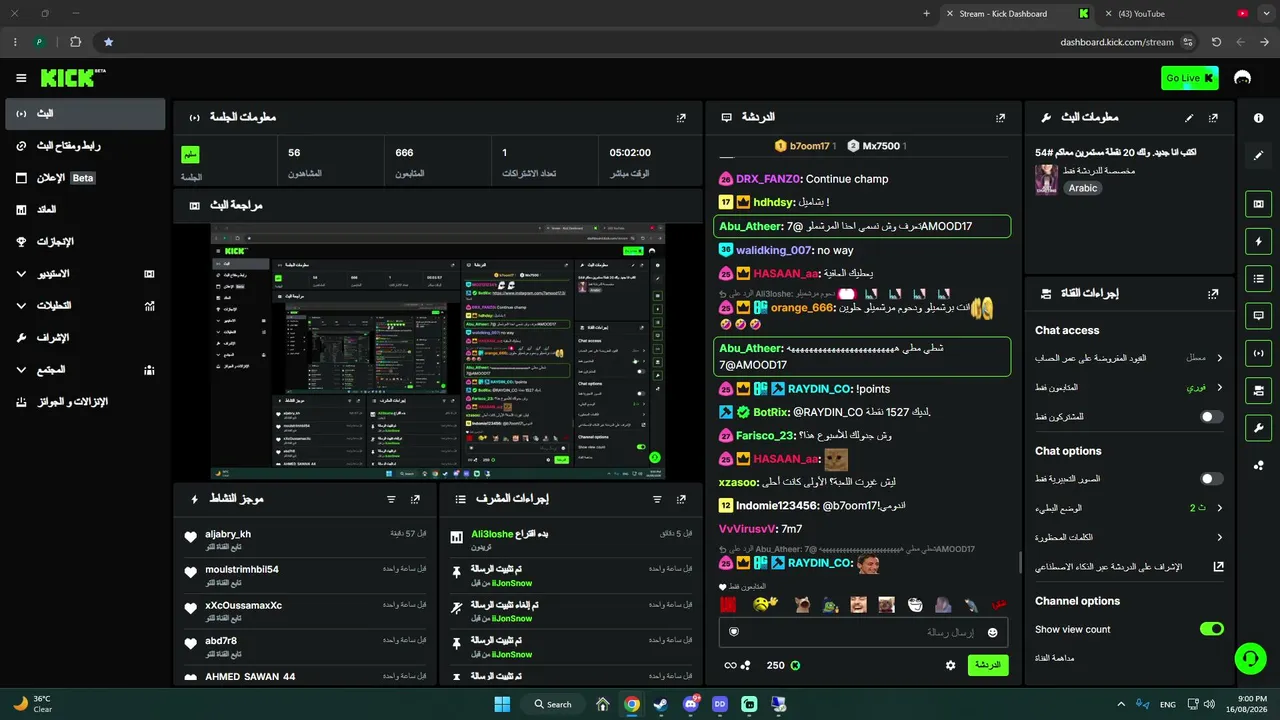Insert the trollface emote

tap(914, 605)
